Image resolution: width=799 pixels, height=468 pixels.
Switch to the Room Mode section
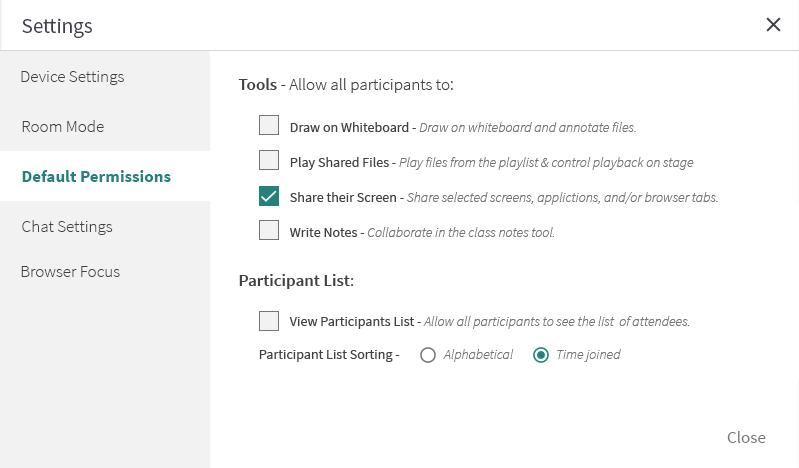63,127
